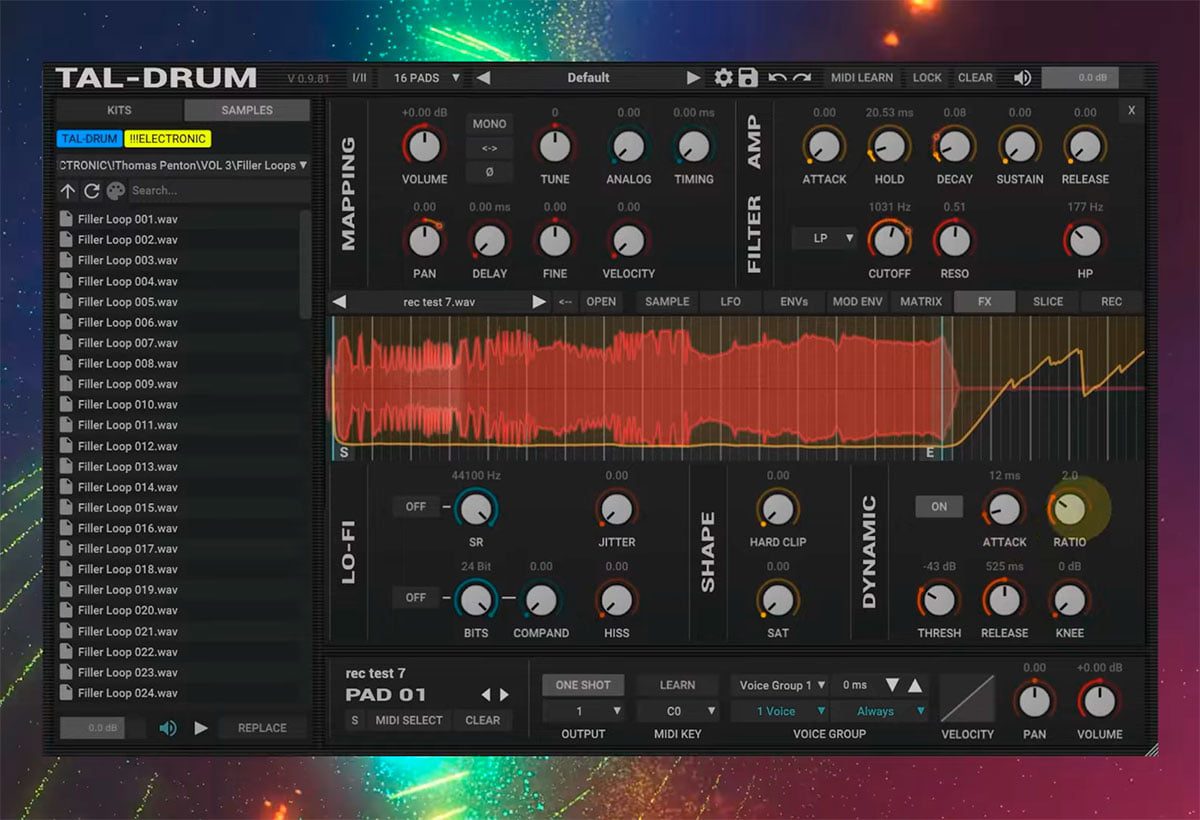Click the REPLACE button
1200x820 pixels.
262,728
